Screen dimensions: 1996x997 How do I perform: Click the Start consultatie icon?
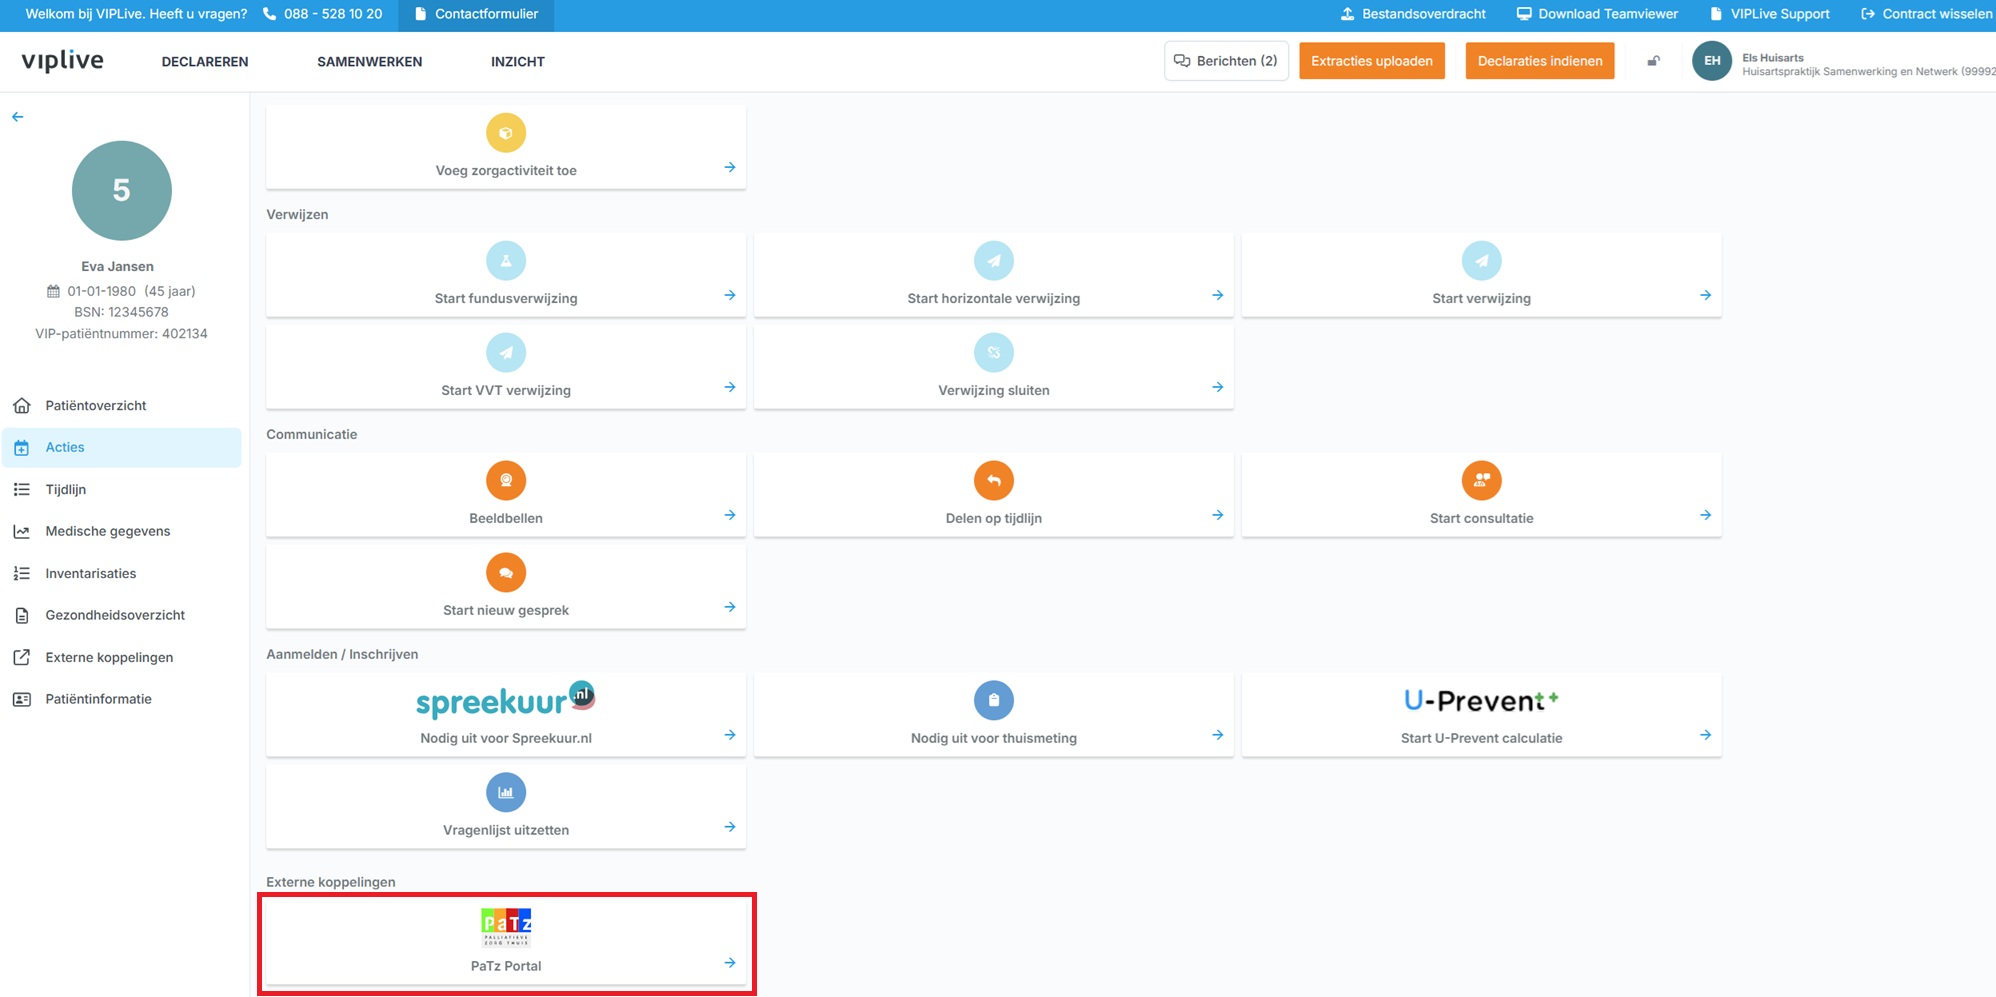pos(1481,481)
